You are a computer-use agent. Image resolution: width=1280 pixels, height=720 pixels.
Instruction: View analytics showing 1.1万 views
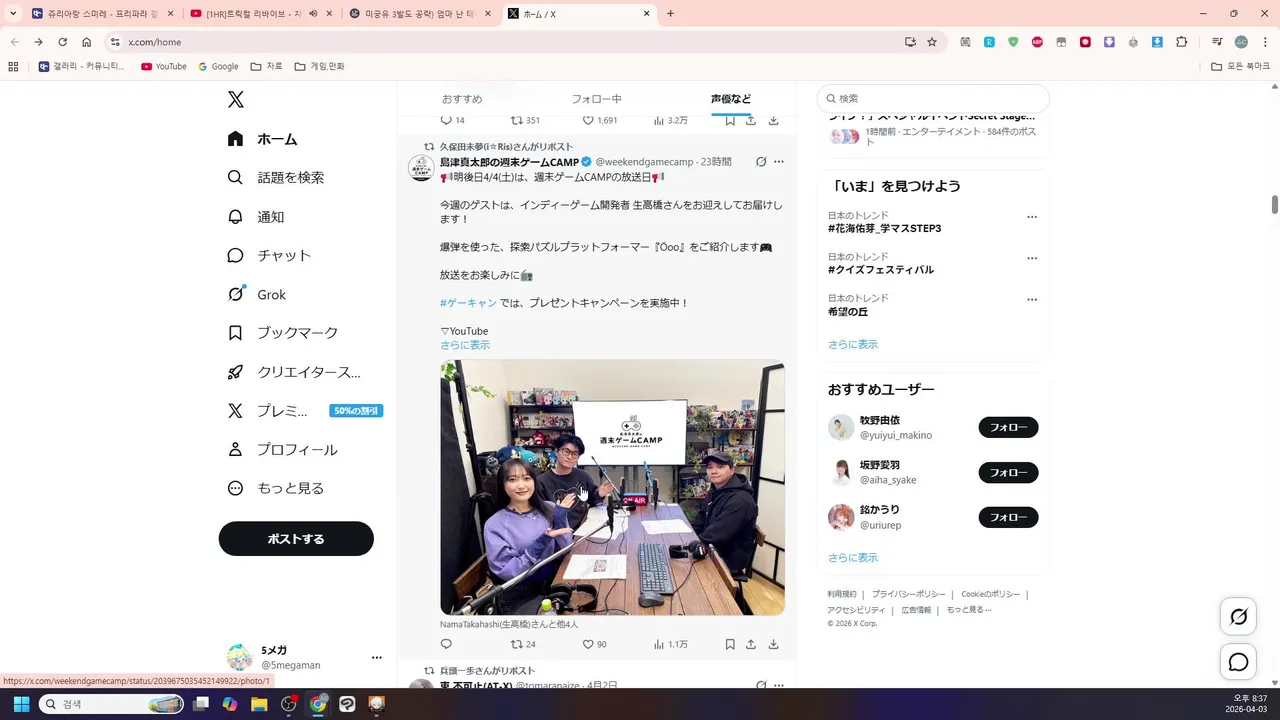click(x=671, y=644)
